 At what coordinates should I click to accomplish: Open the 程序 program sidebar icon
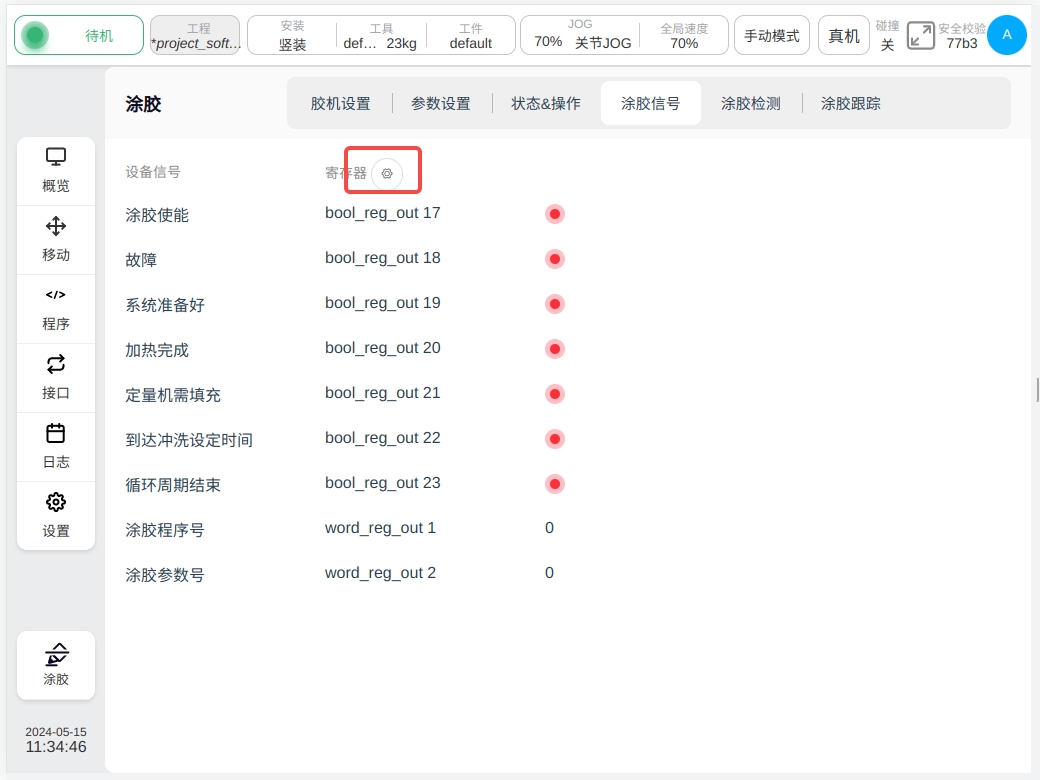56,308
